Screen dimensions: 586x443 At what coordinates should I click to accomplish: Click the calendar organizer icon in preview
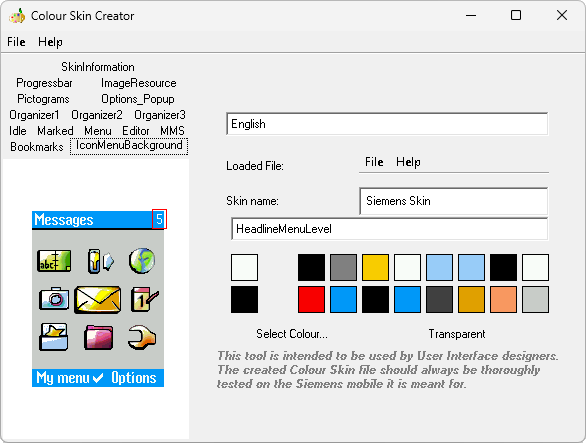pyautogui.click(x=144, y=299)
